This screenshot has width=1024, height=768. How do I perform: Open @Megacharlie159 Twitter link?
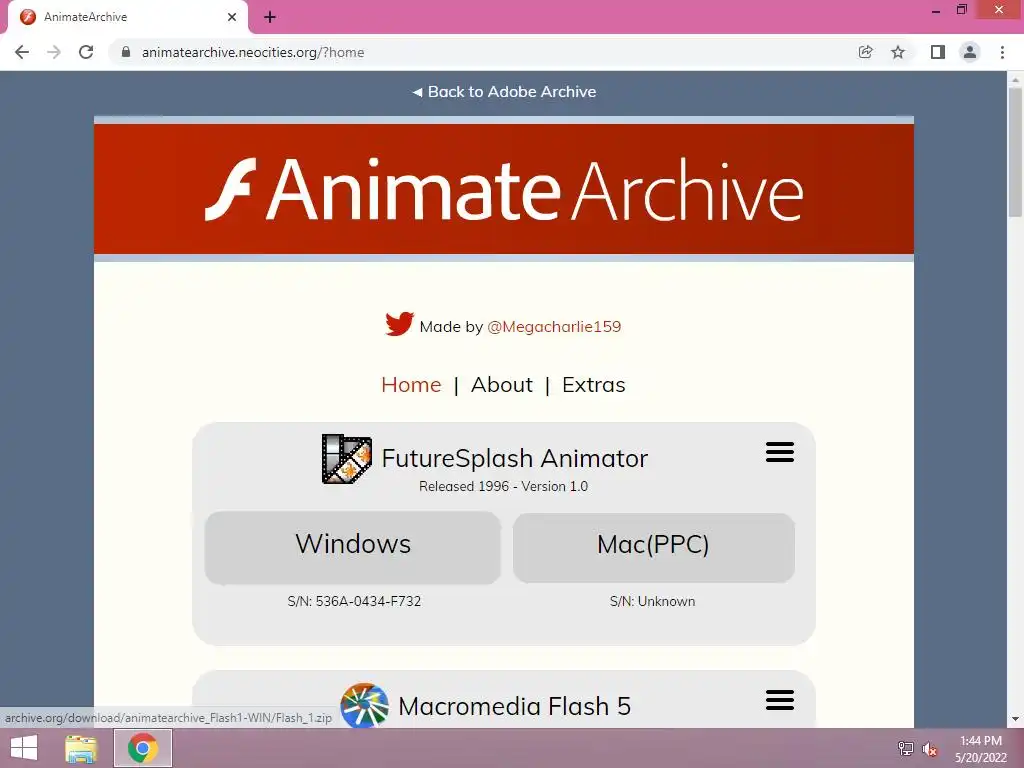[x=554, y=327]
